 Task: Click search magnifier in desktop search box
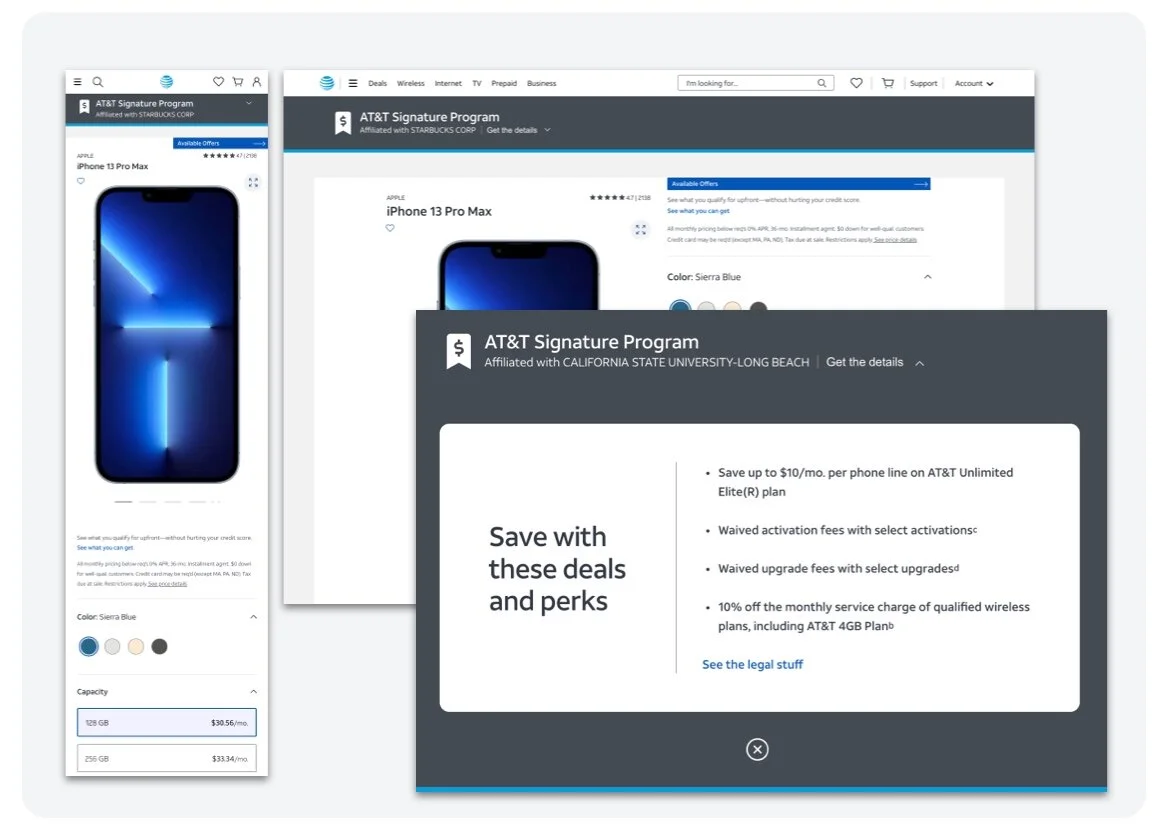tap(822, 83)
